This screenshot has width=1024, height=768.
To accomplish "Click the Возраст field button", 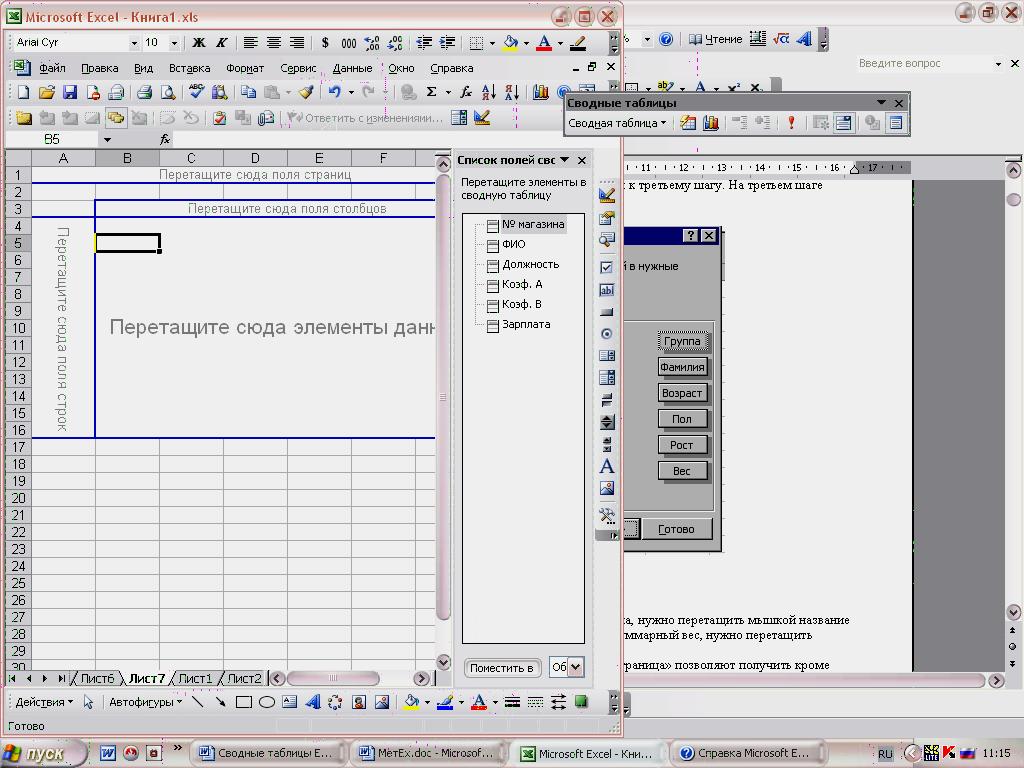I will (682, 393).
